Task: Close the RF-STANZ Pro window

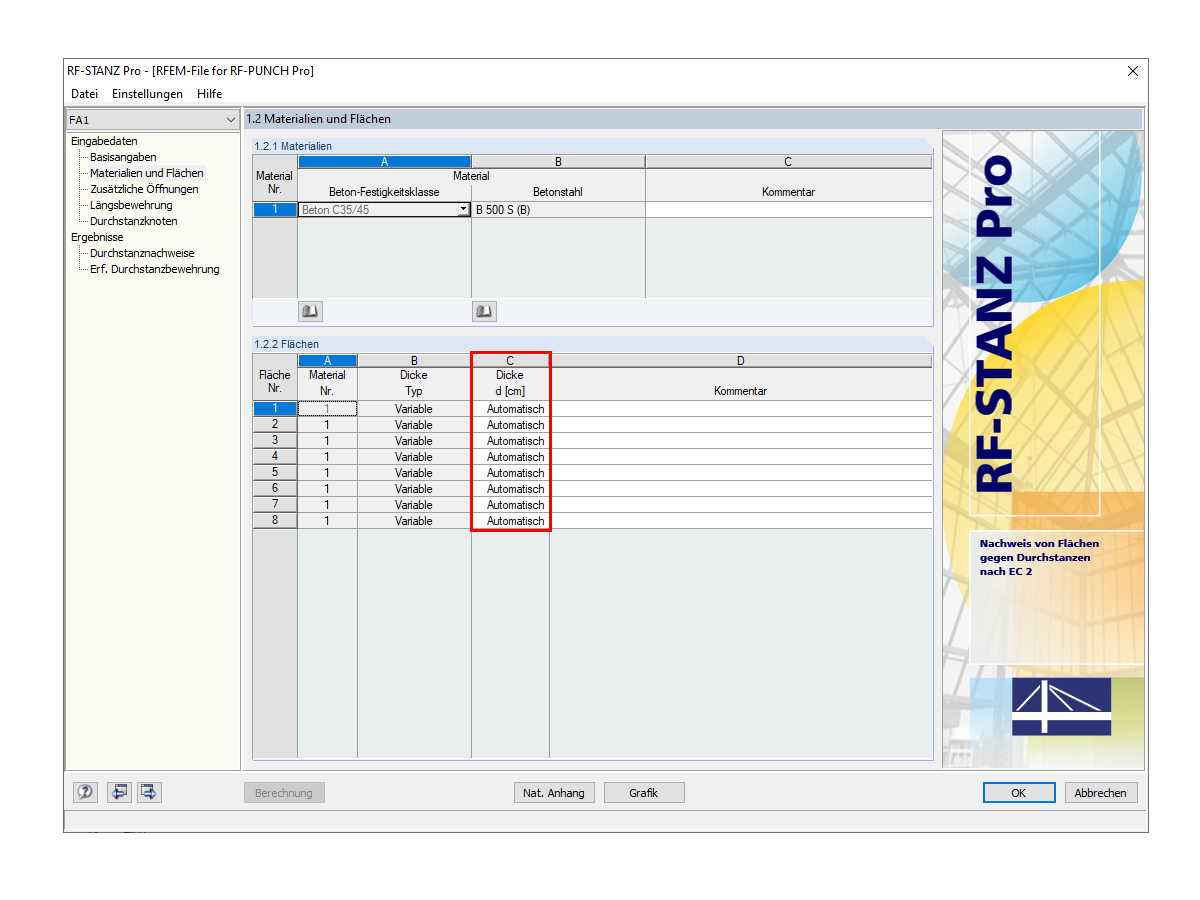Action: (1132, 71)
